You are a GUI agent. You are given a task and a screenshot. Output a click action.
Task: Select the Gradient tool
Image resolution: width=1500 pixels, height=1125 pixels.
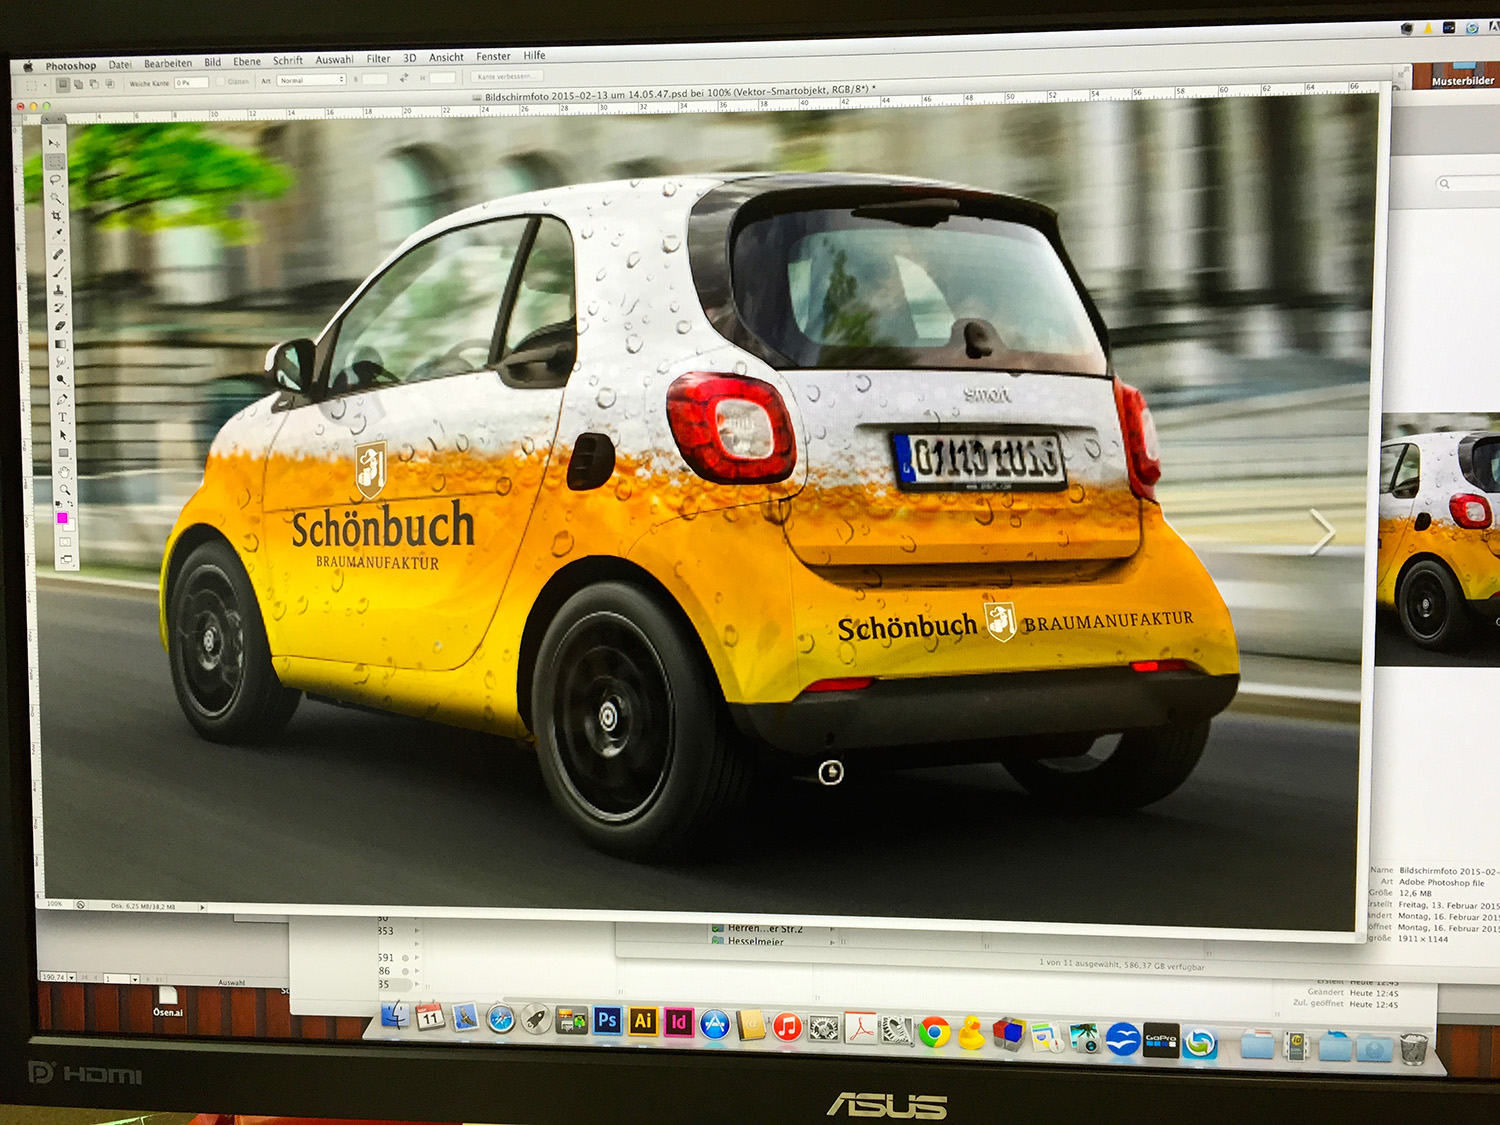pyautogui.click(x=60, y=344)
